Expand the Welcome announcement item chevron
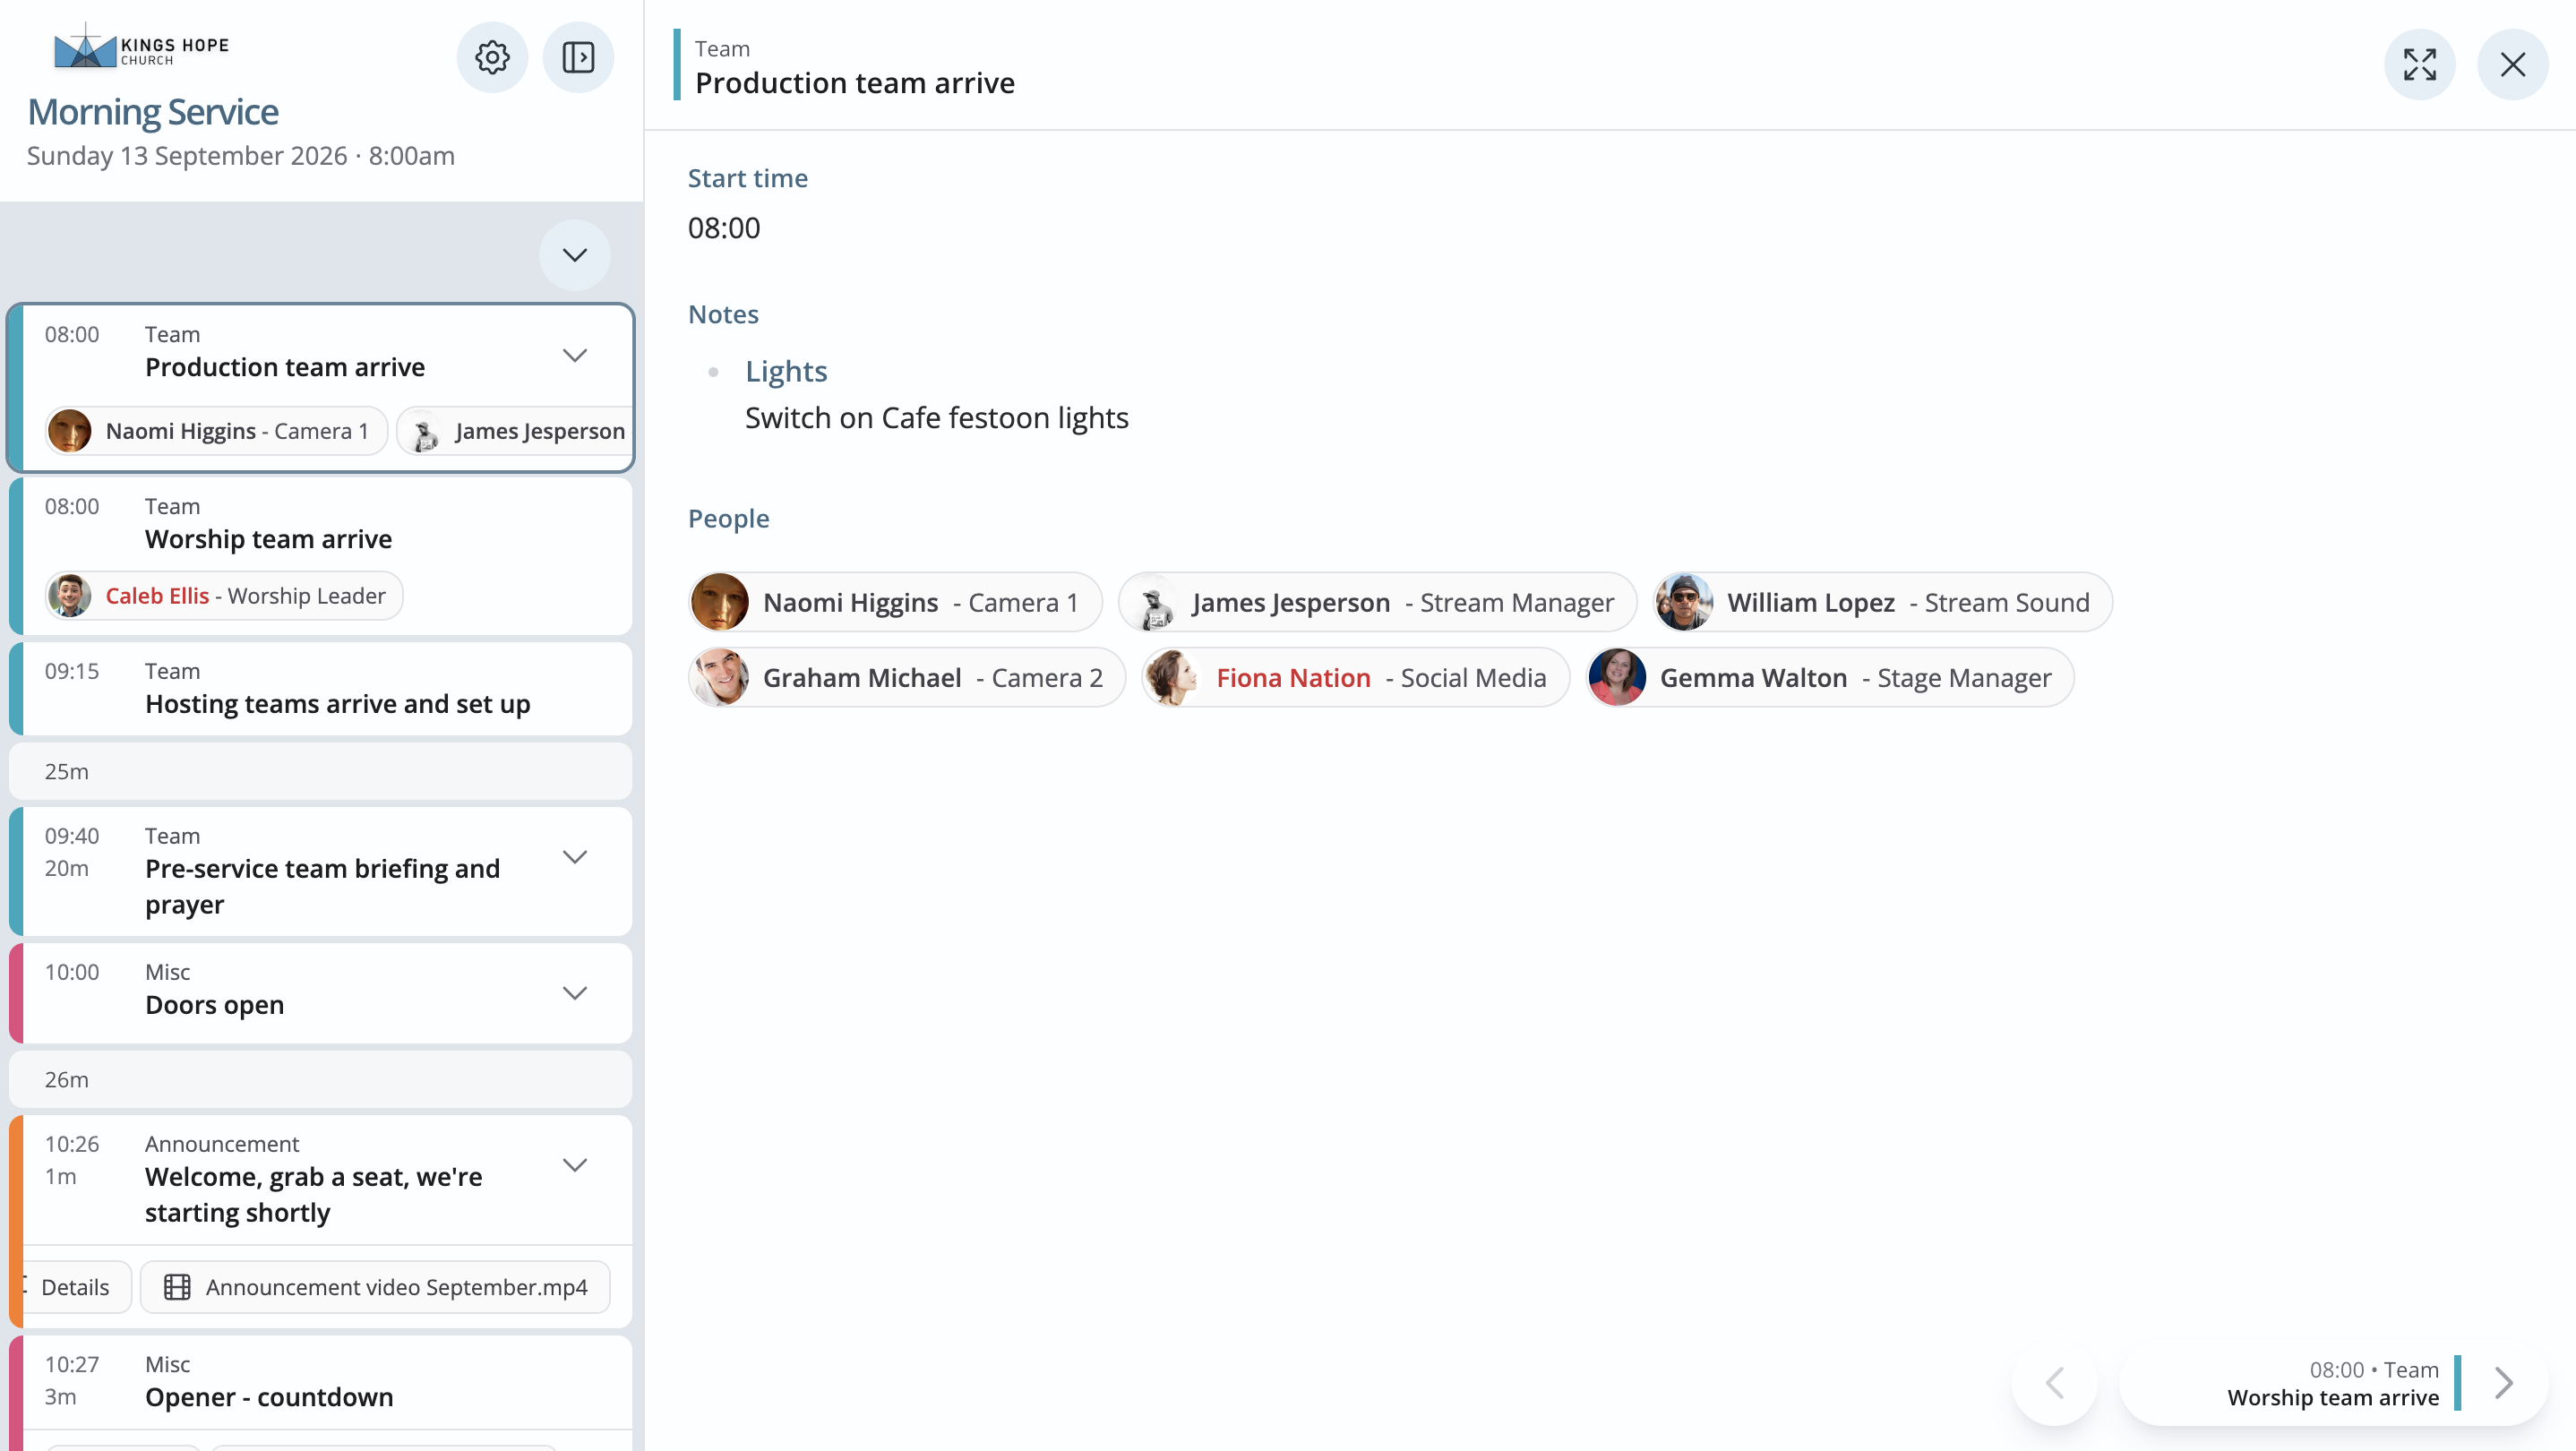2576x1451 pixels. pyautogui.click(x=575, y=1165)
